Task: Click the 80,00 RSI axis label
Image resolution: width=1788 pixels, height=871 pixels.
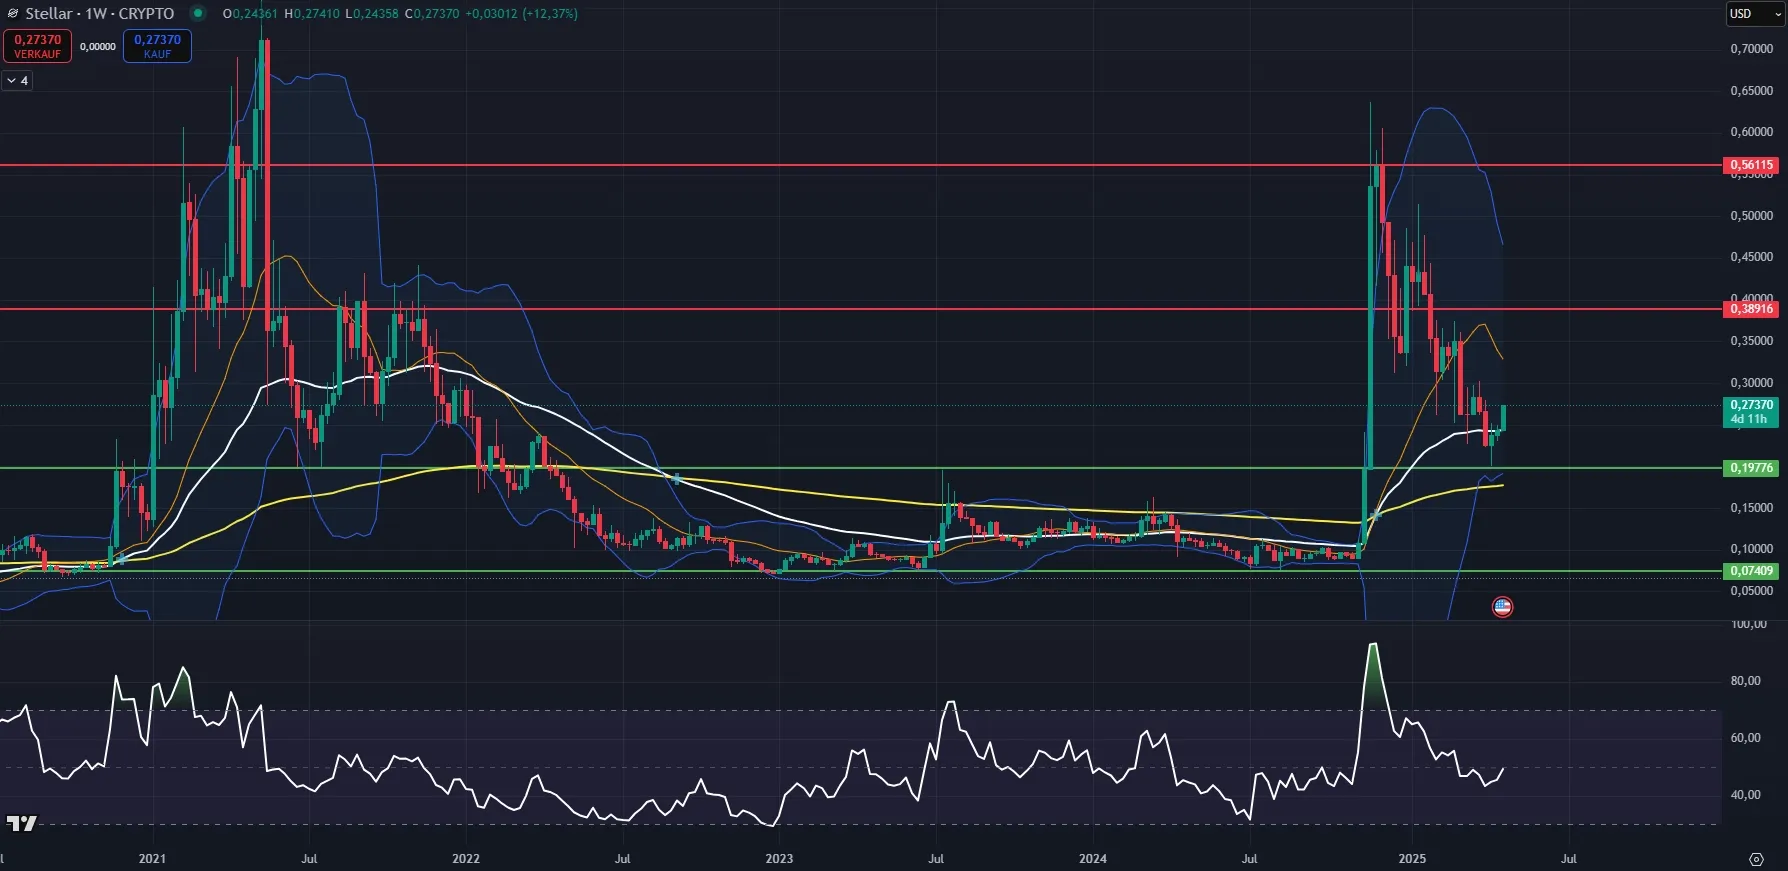Action: (x=1745, y=681)
